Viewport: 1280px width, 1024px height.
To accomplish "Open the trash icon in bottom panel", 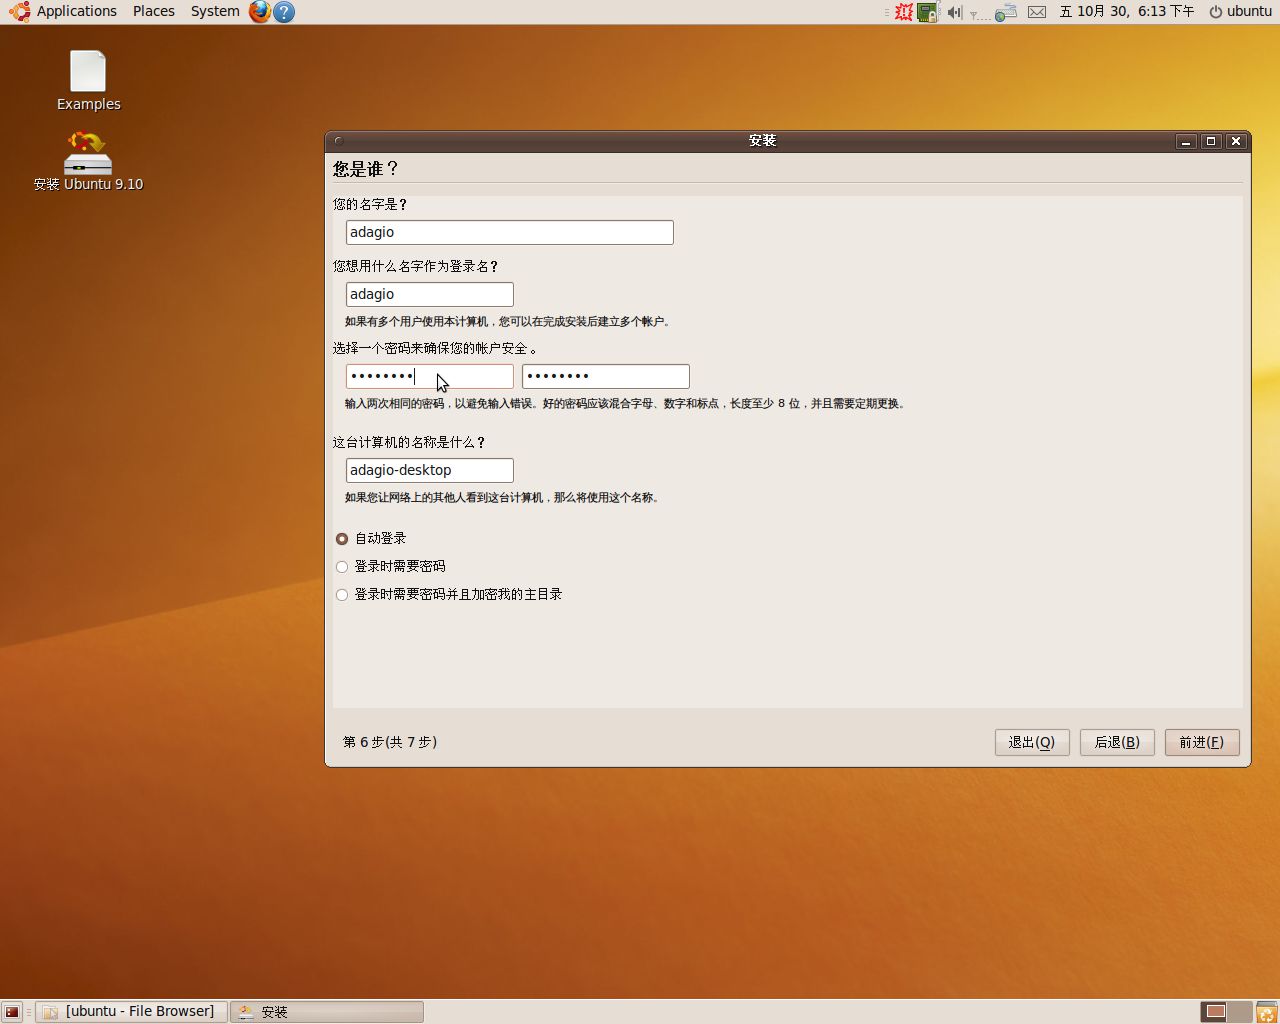I will click(1266, 1011).
